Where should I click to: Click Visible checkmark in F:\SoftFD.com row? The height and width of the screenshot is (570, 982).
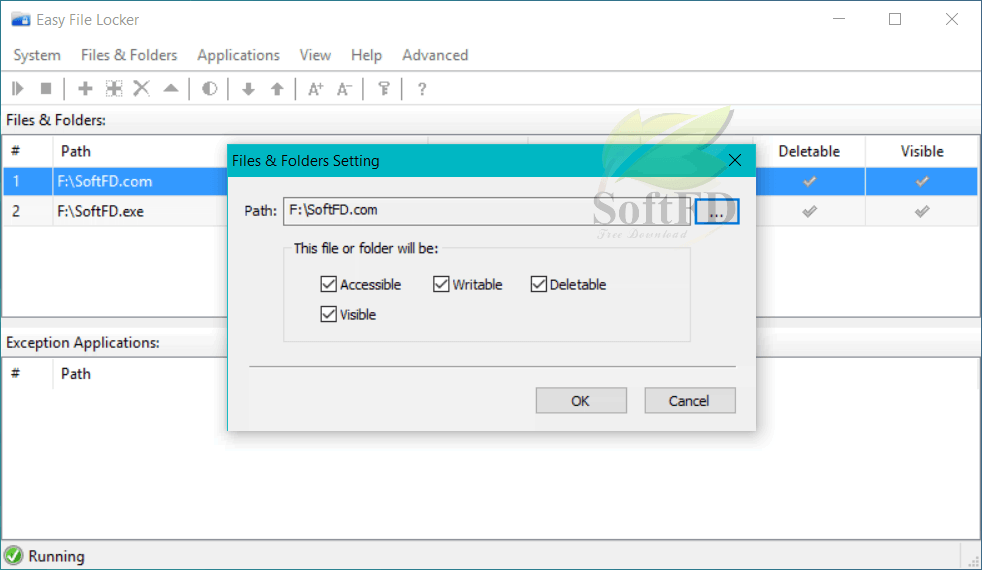coord(922,182)
